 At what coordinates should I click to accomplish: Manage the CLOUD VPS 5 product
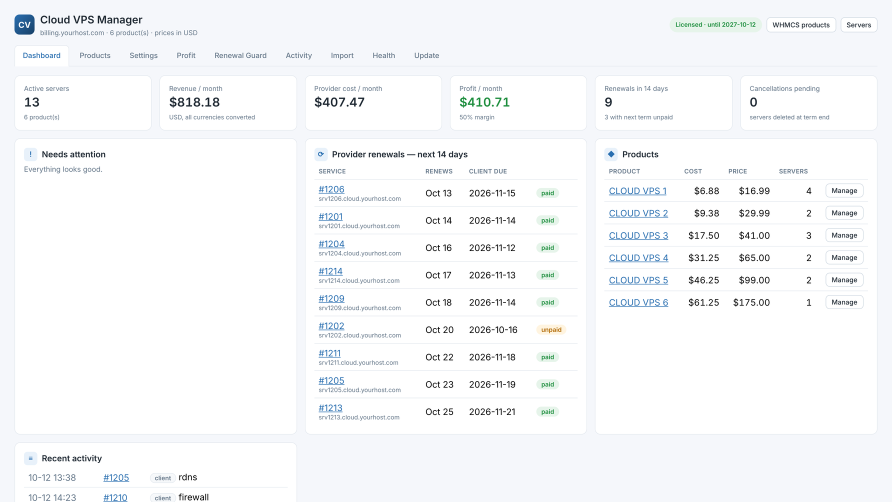coord(844,279)
